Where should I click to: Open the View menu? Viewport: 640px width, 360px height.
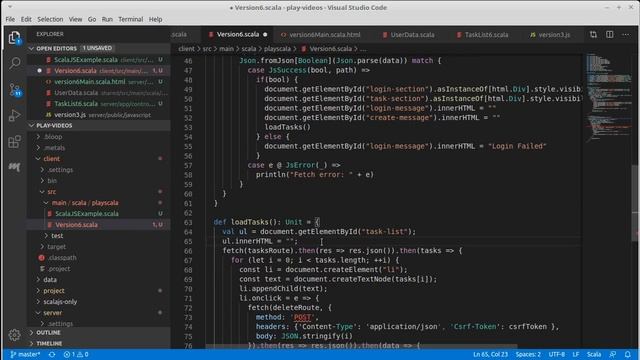coord(76,19)
